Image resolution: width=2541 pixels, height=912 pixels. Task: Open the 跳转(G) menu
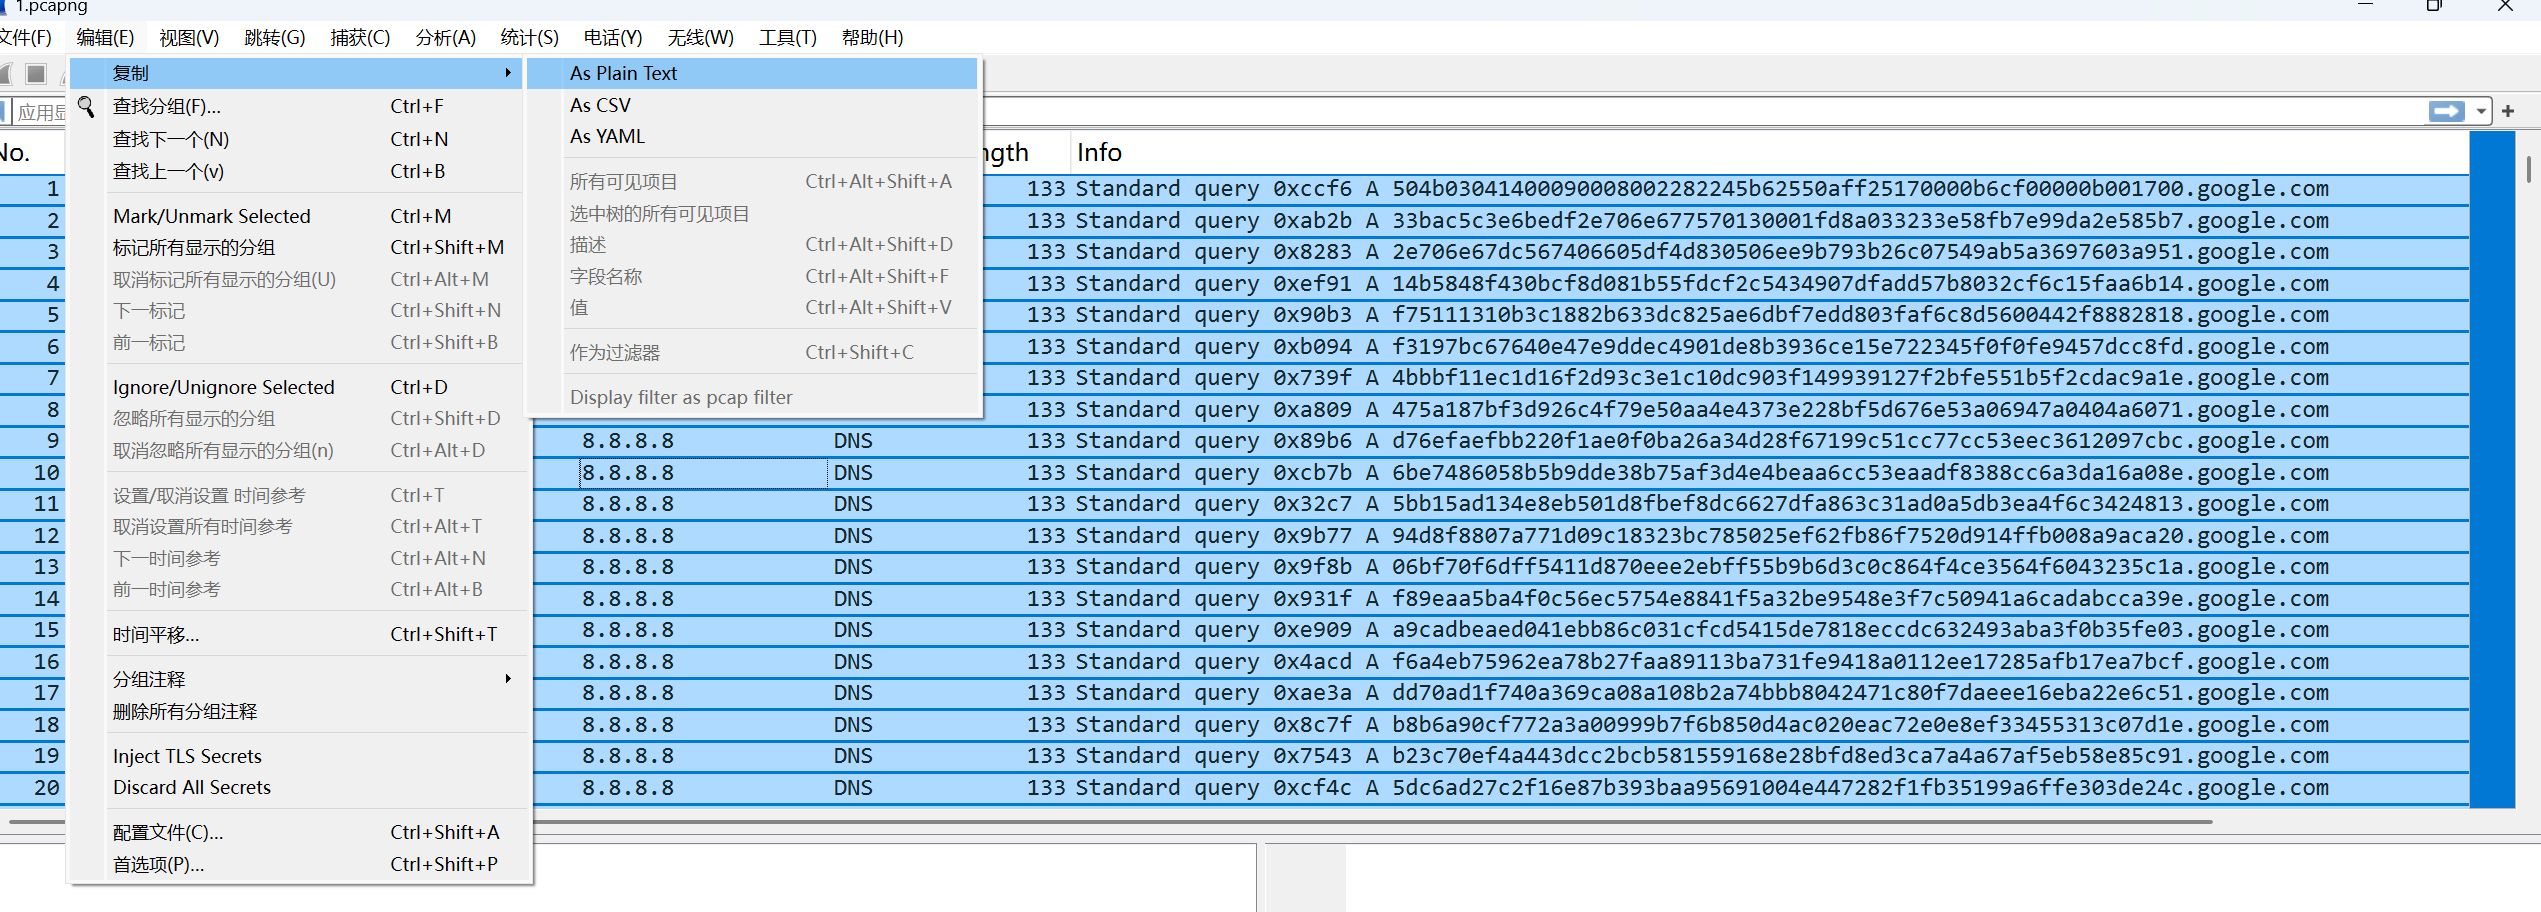pyautogui.click(x=274, y=38)
